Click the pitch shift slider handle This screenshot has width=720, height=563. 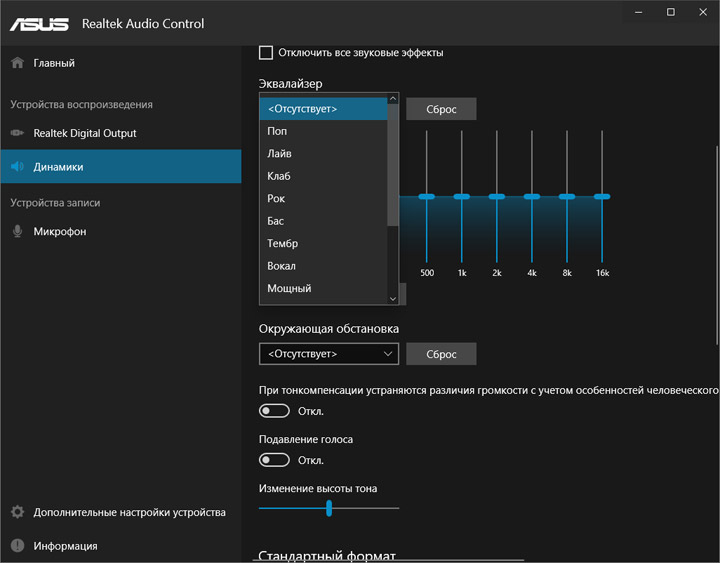[329, 508]
